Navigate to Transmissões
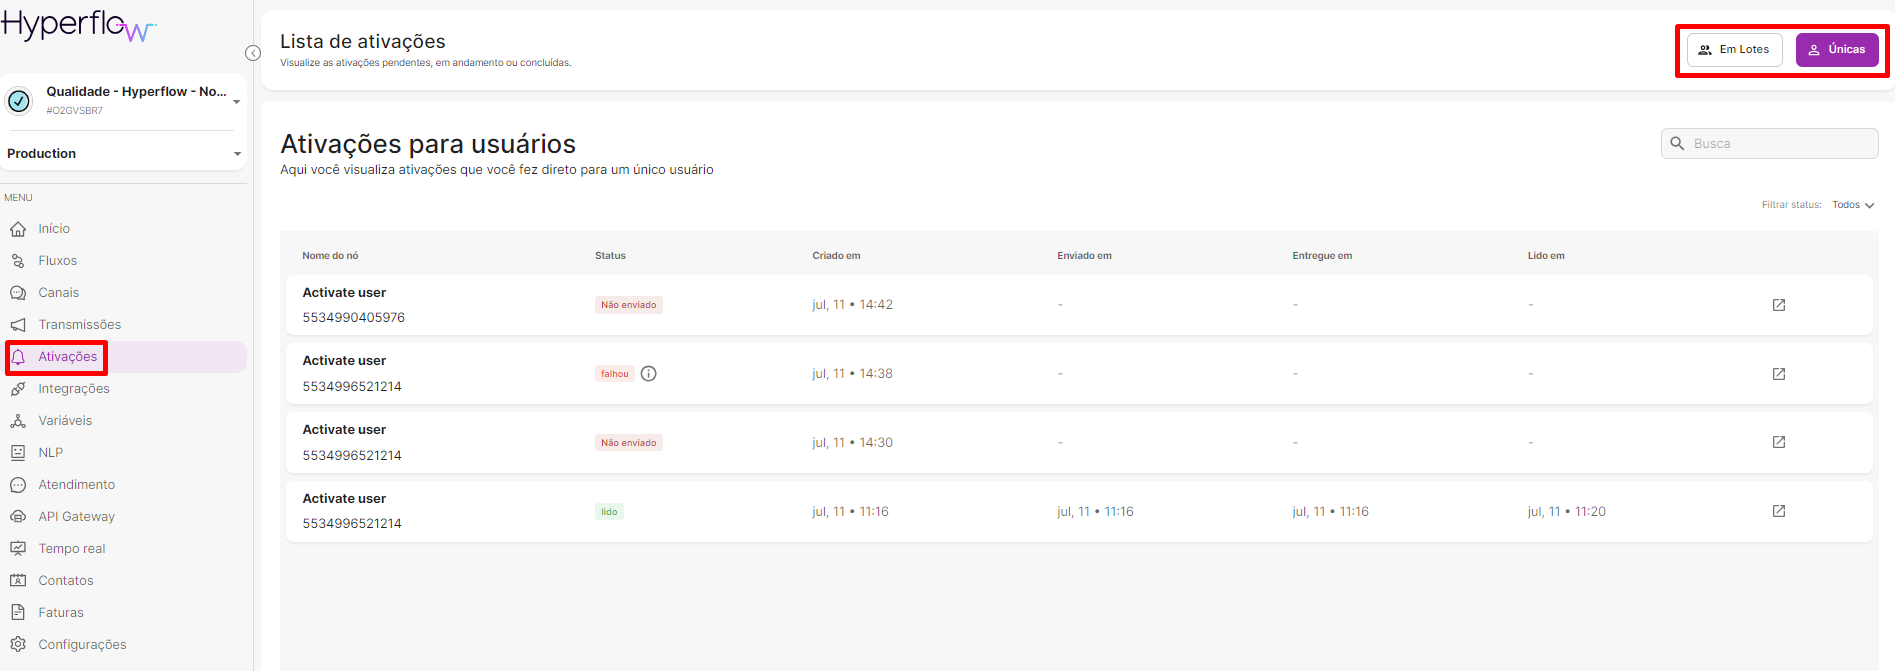Image resolution: width=1895 pixels, height=671 pixels. pyautogui.click(x=80, y=325)
